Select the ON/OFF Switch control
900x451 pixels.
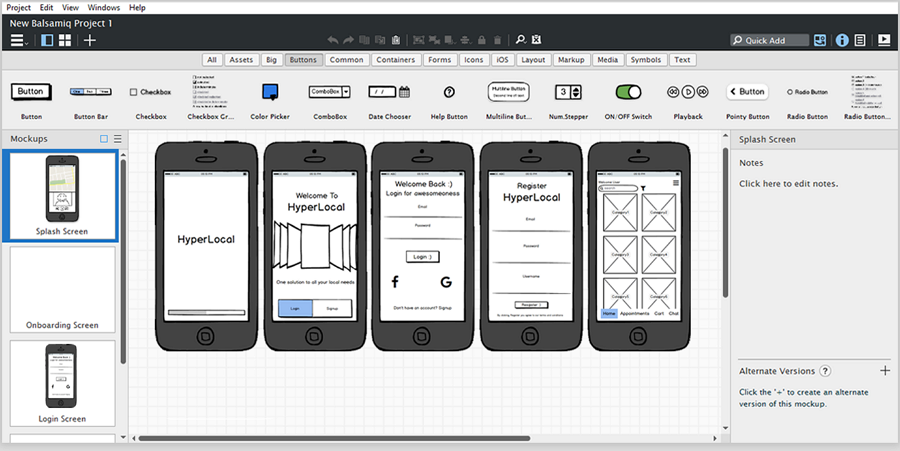[x=628, y=92]
